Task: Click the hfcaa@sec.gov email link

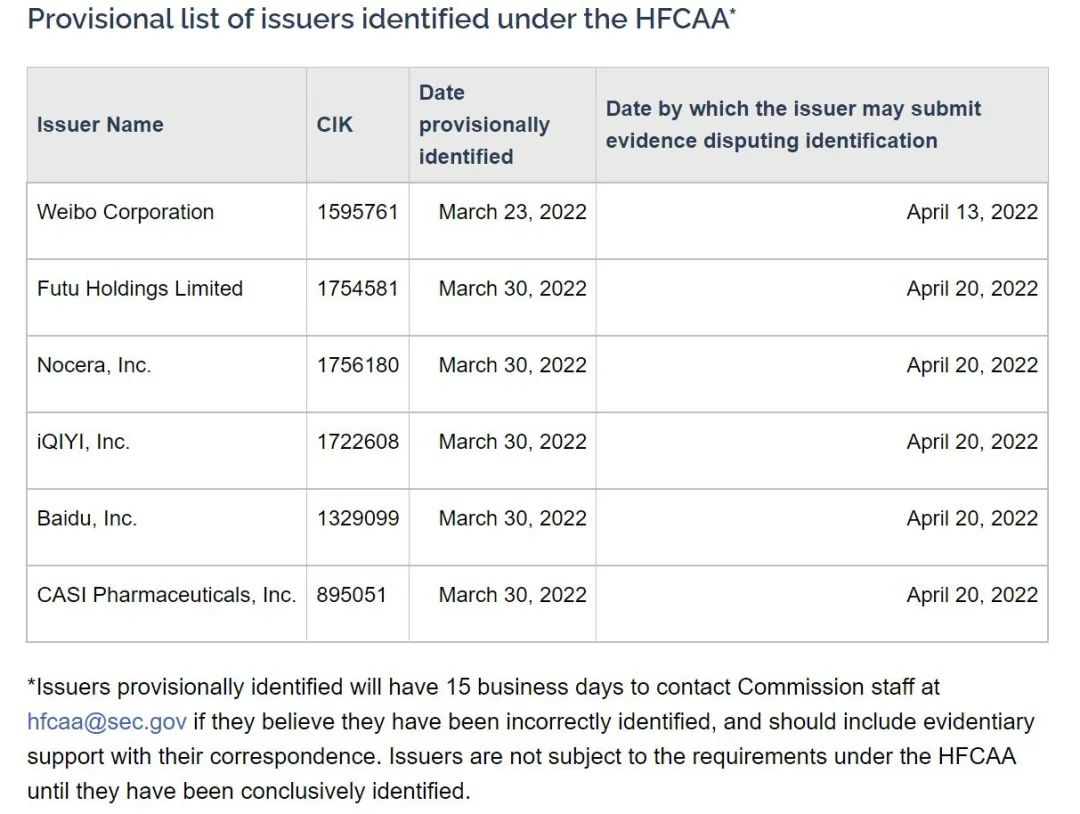Action: click(x=107, y=722)
